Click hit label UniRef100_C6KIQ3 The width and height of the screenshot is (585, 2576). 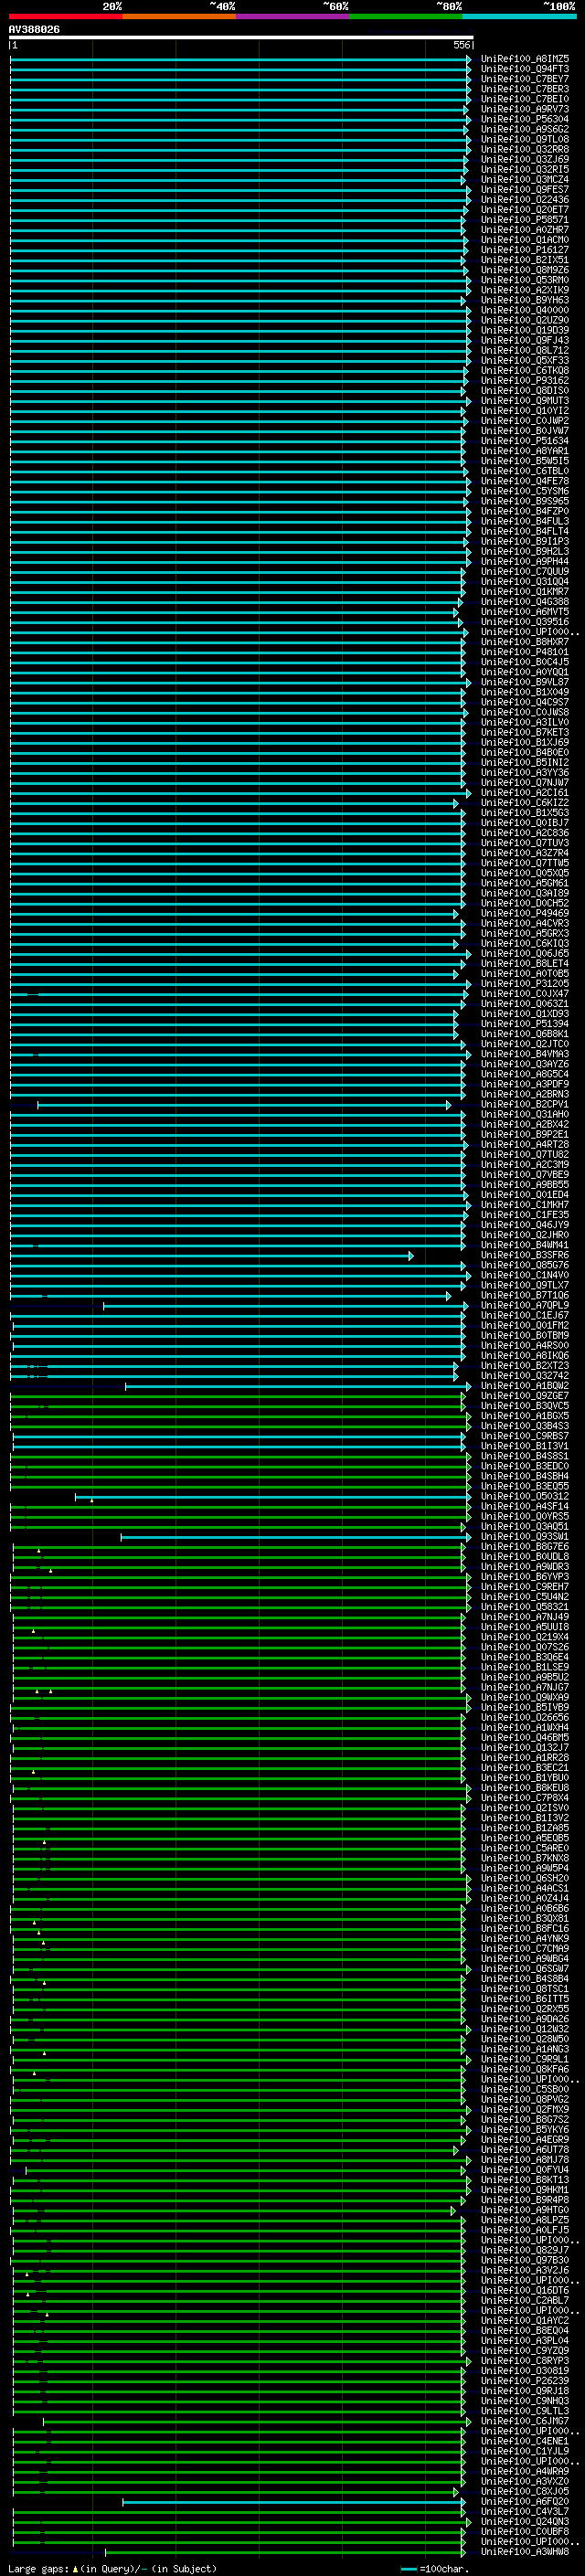(525, 944)
